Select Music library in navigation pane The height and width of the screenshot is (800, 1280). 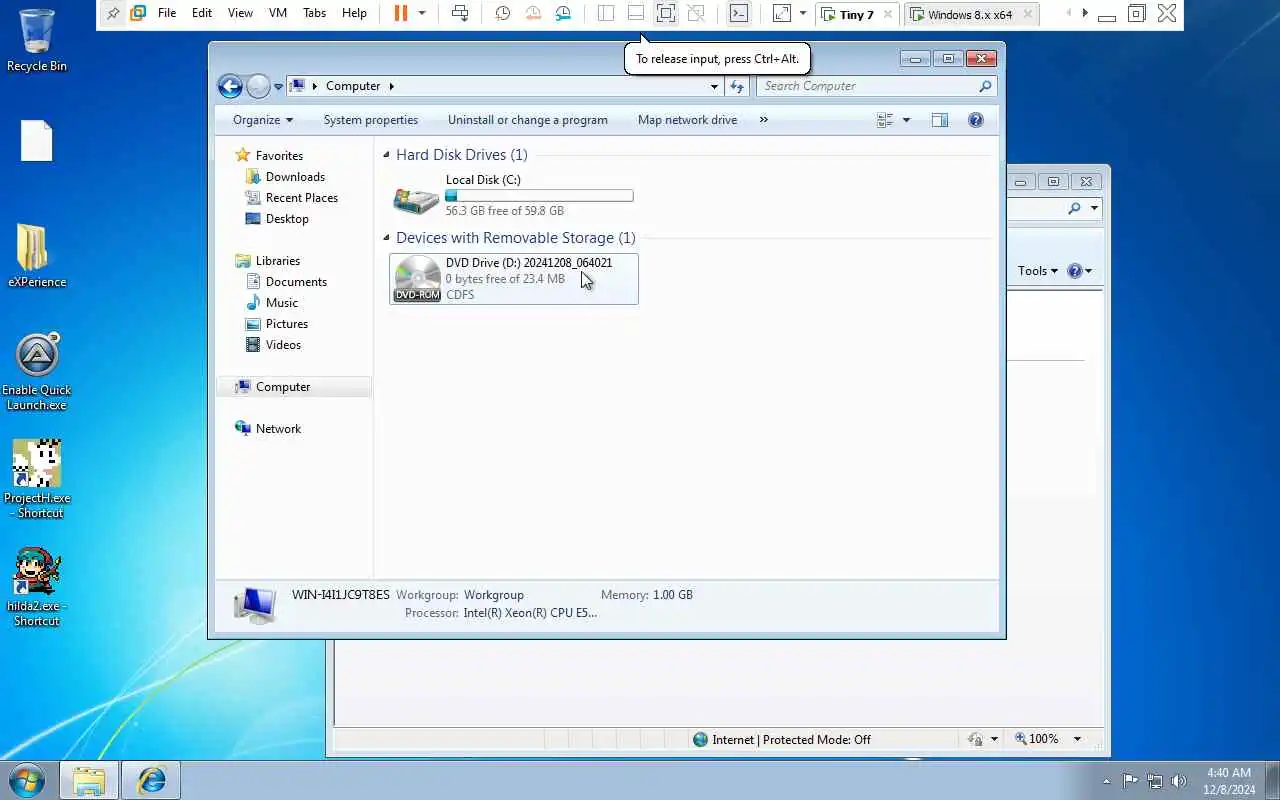coord(282,303)
